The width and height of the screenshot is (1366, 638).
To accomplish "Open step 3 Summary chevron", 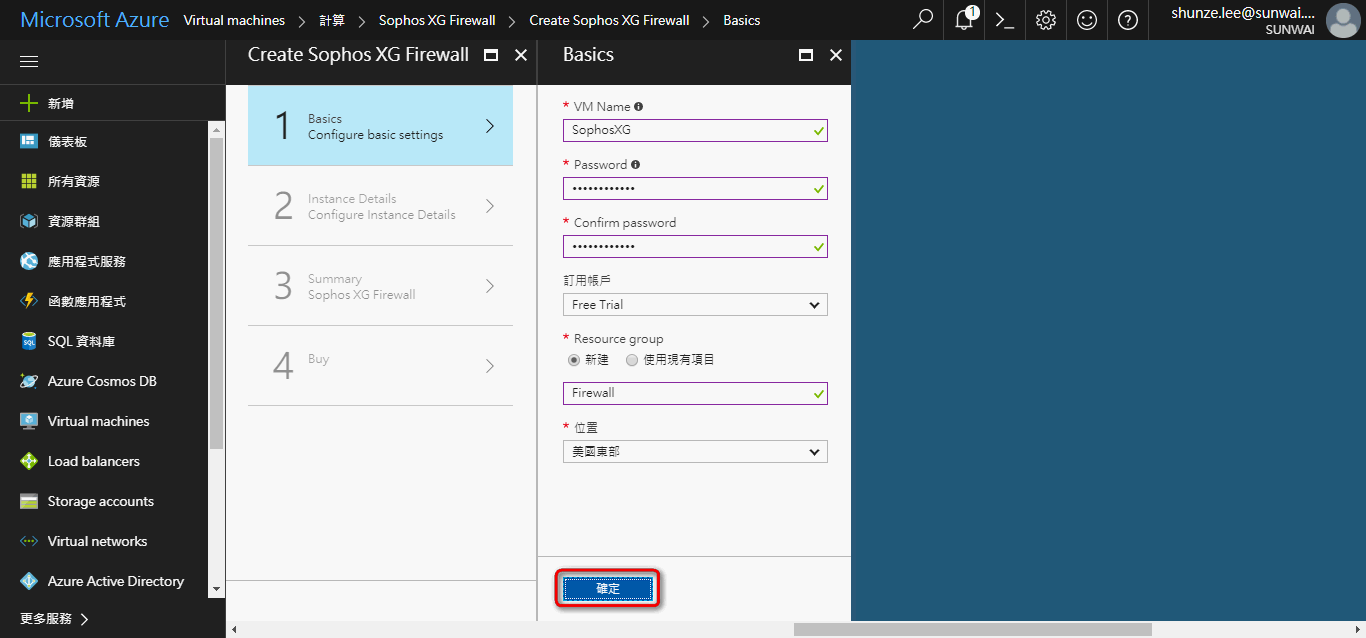I will pyautogui.click(x=490, y=286).
